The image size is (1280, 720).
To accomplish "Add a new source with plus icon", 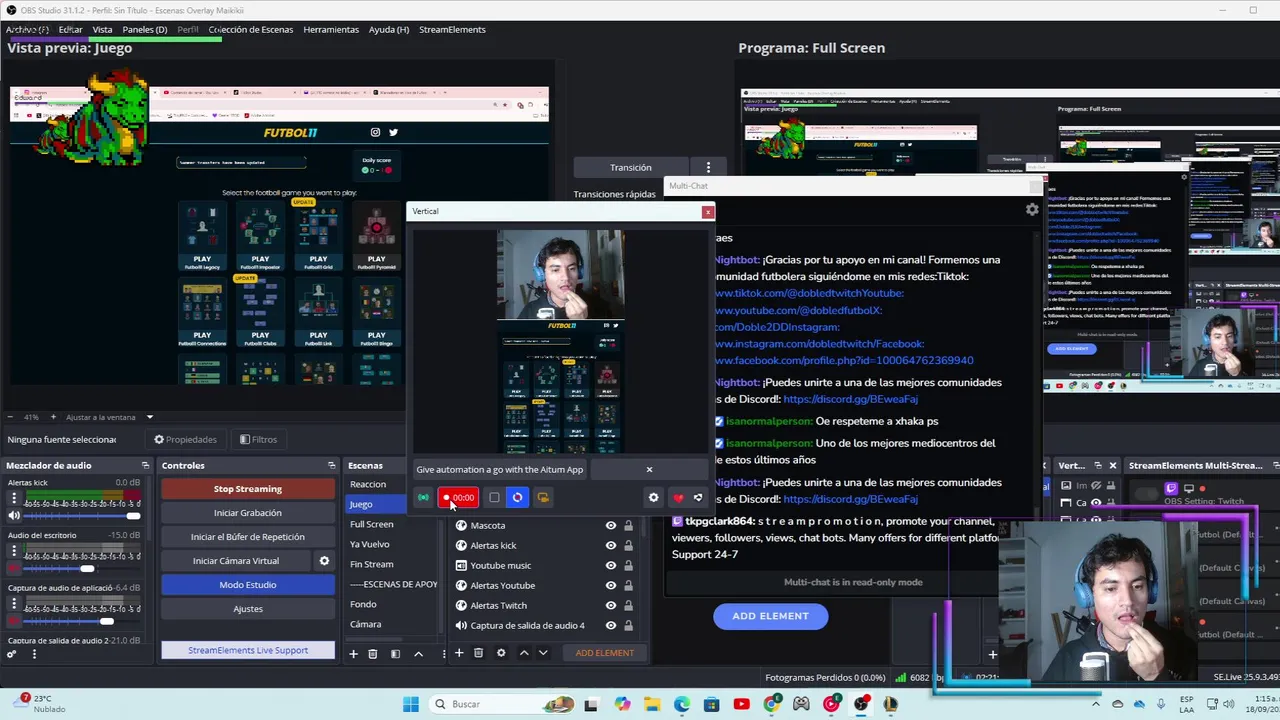I will point(458,653).
